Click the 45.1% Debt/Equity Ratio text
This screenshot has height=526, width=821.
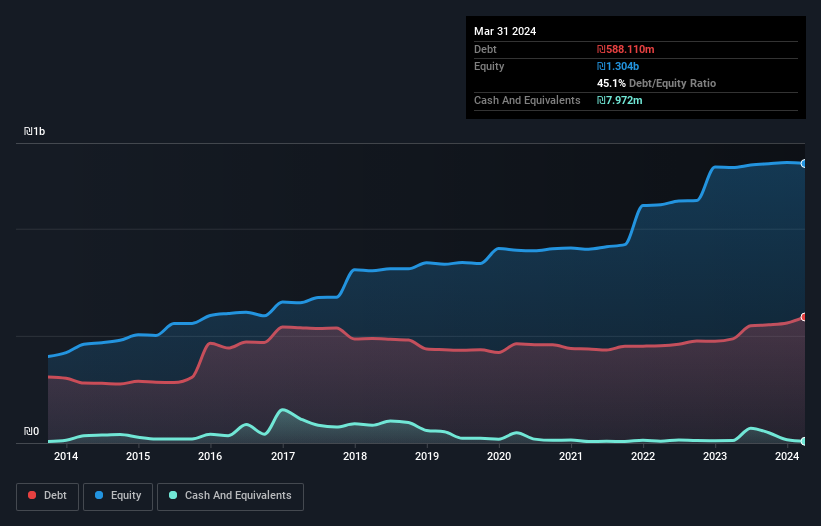[x=656, y=83]
